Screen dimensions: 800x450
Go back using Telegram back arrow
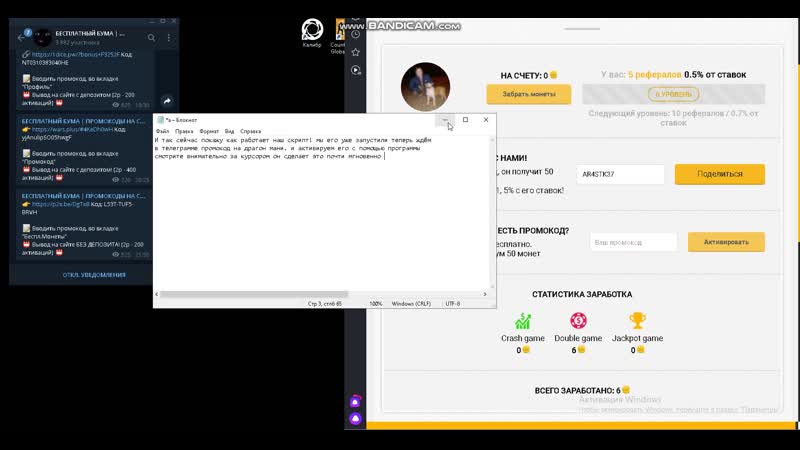tap(21, 38)
